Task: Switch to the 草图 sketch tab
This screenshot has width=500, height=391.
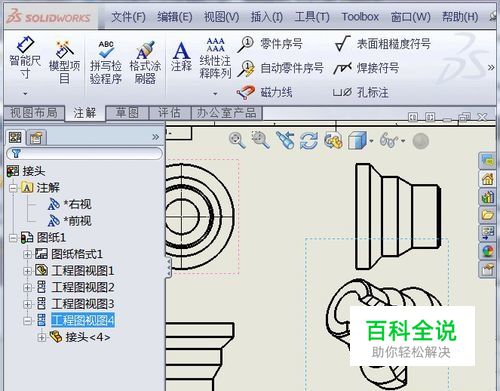Action: click(127, 113)
